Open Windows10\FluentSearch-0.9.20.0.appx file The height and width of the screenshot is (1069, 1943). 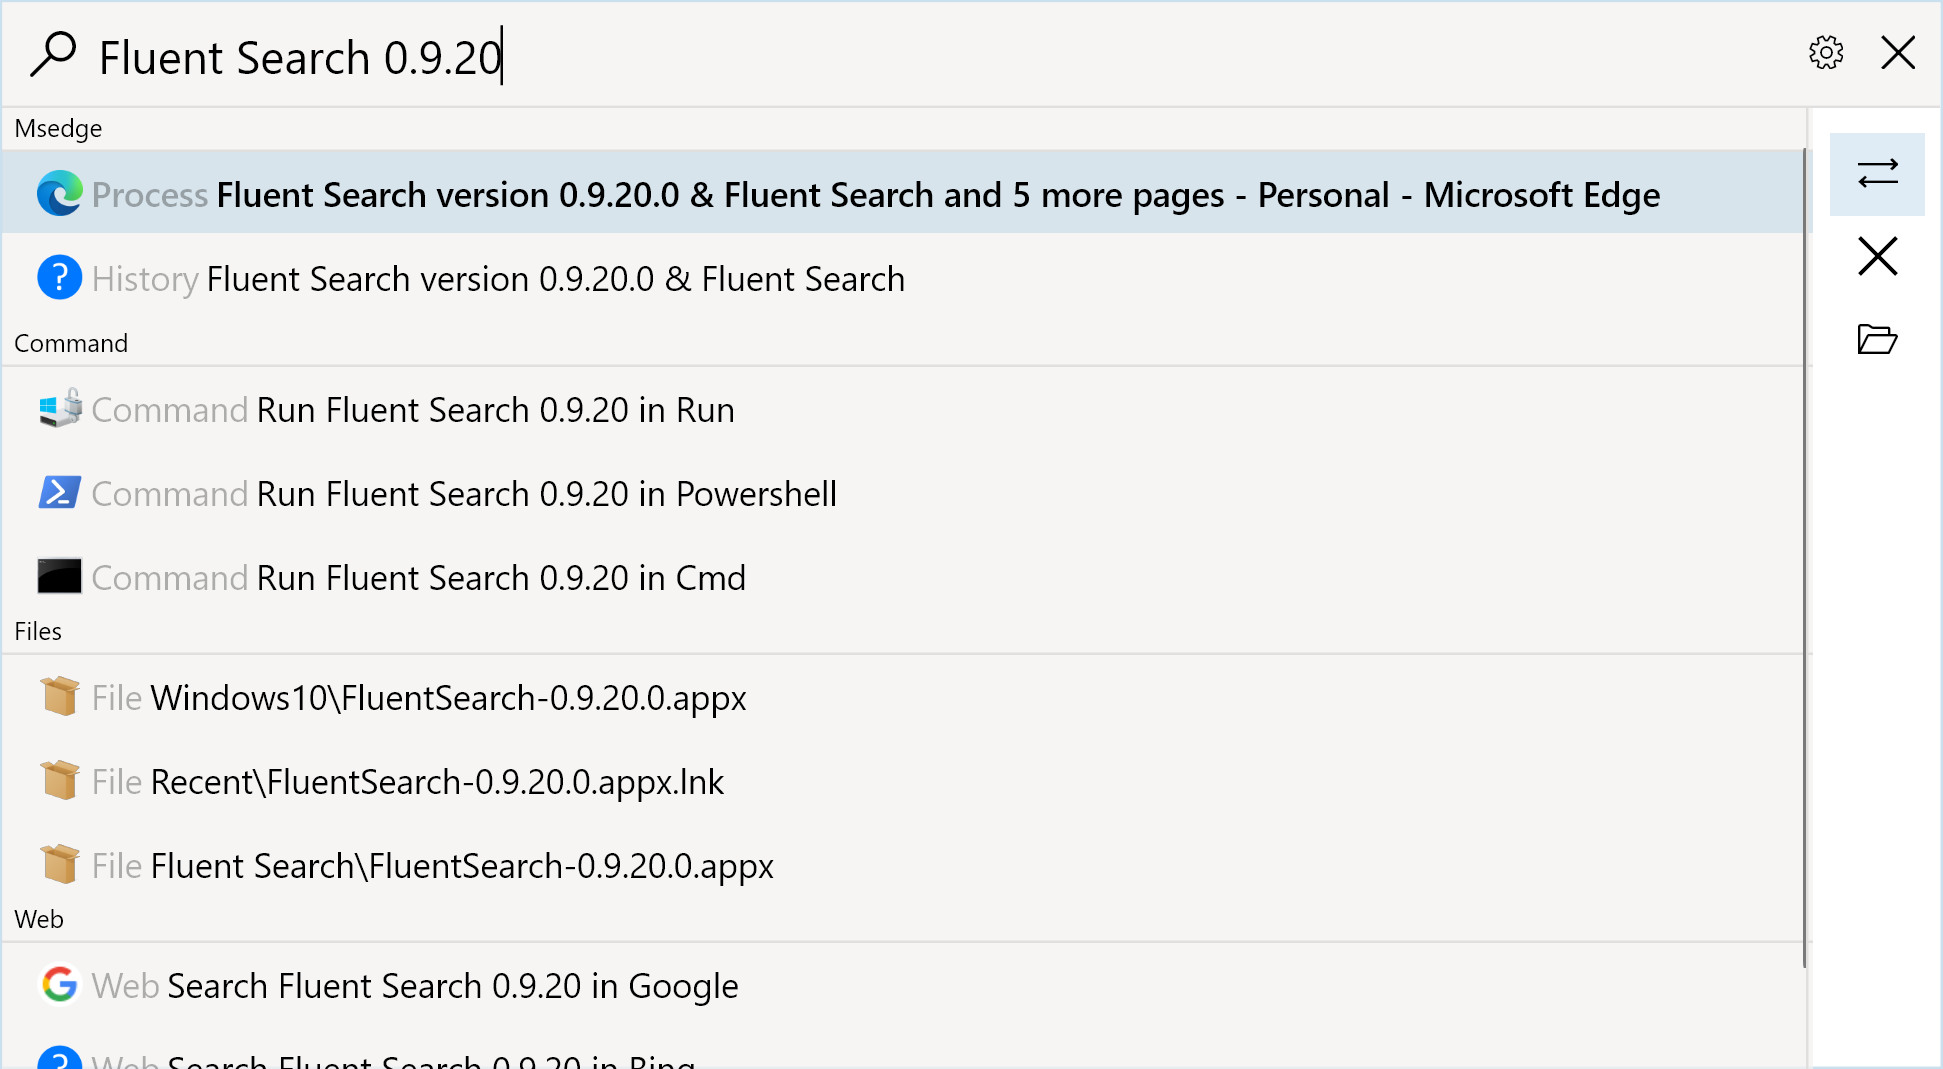pyautogui.click(x=906, y=697)
